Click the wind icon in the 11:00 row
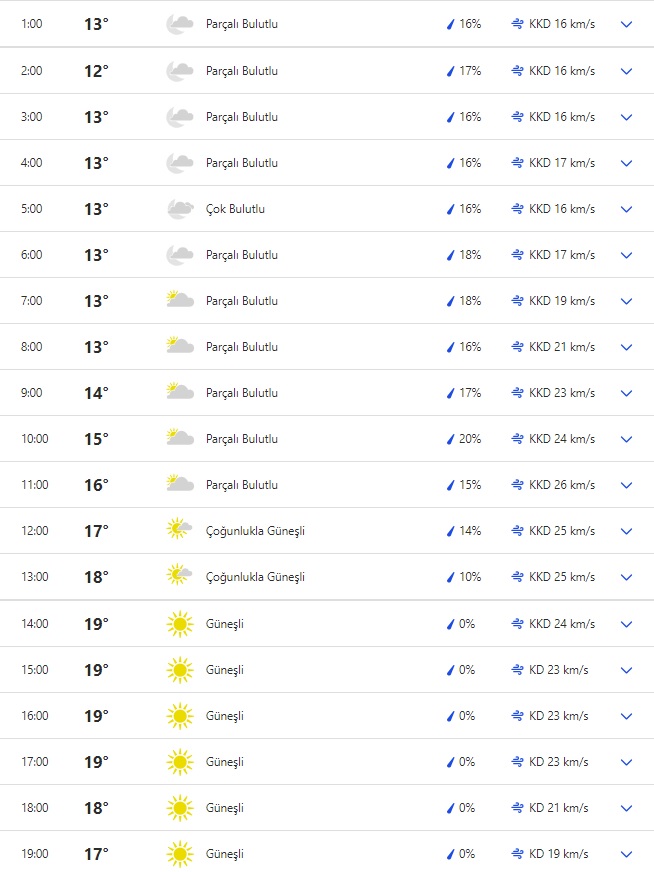The height and width of the screenshot is (872, 654). [x=517, y=485]
